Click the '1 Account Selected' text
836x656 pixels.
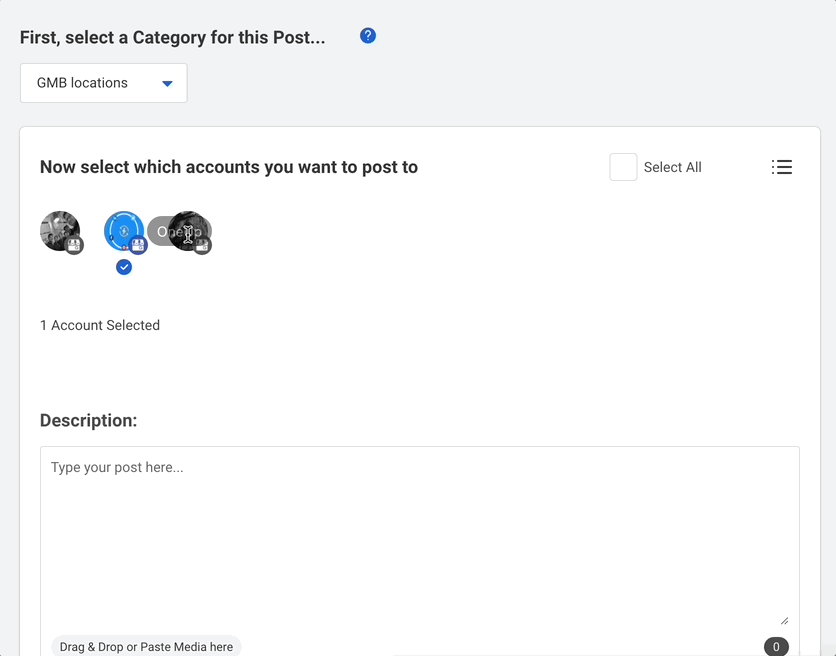coord(100,325)
